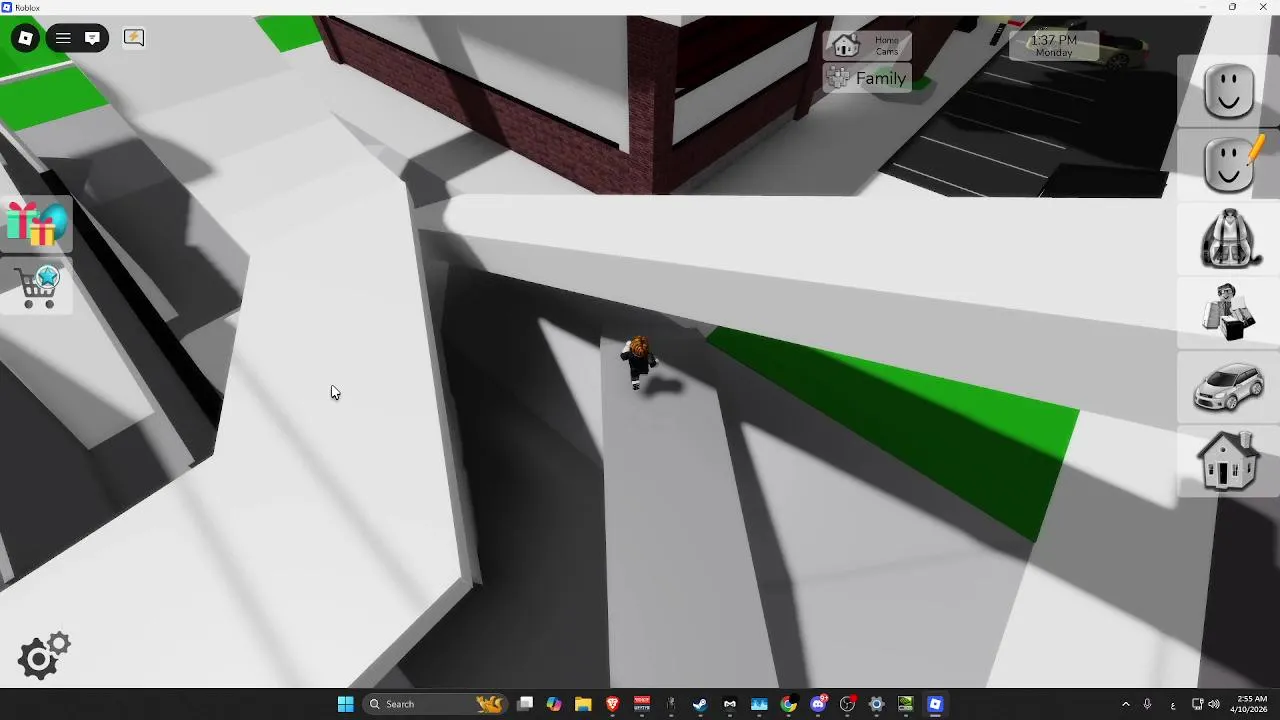Screen dimensions: 1280x720
Task: Open the houses icon on right sidebar
Action: 1229,461
